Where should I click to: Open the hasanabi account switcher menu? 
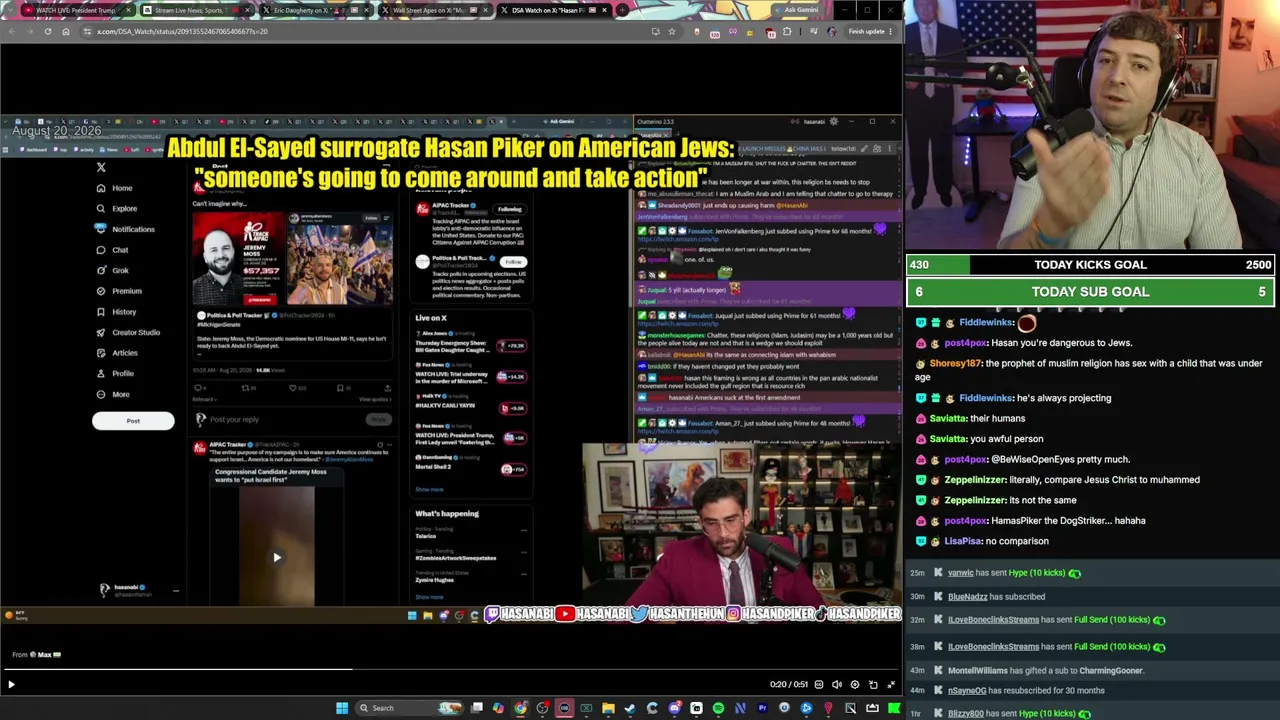click(138, 591)
